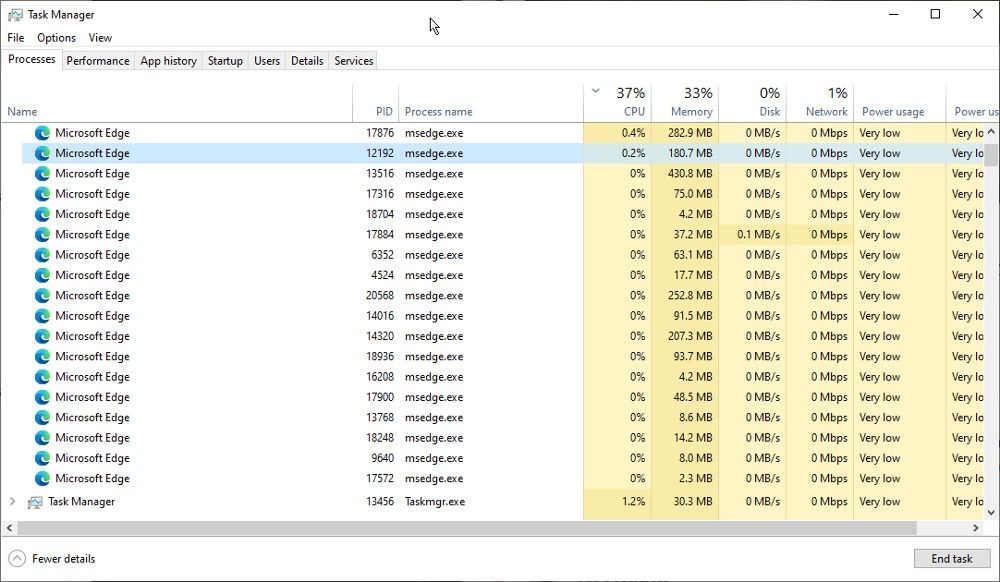This screenshot has height=582, width=1000.
Task: Click the Edge icon in PID 14016 row
Action: (42, 316)
